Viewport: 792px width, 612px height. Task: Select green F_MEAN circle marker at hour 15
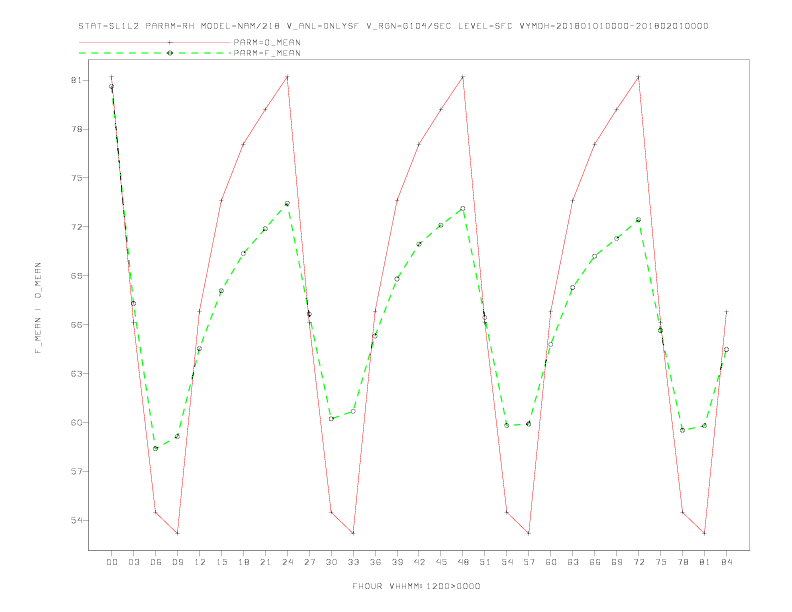tap(221, 291)
